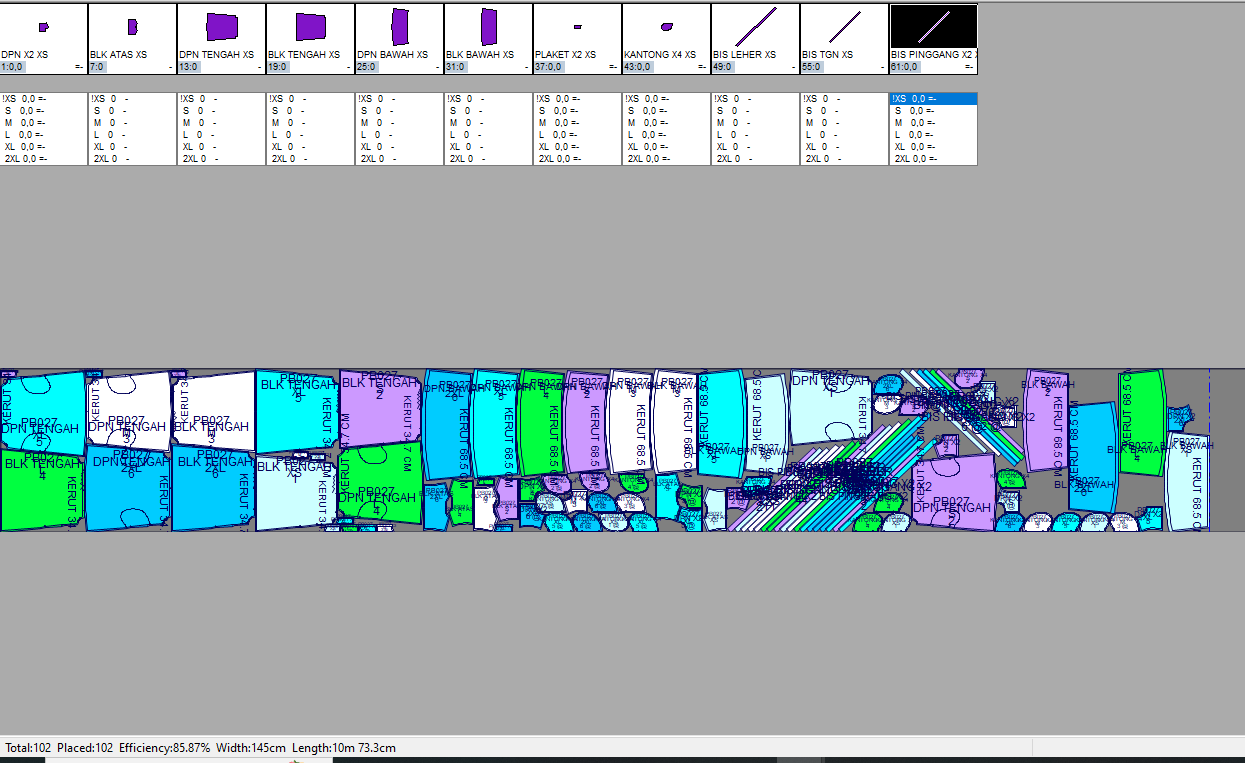This screenshot has height=763, width=1245.
Task: Pick the KANTONG X4 XS piece icon
Action: pos(666,27)
